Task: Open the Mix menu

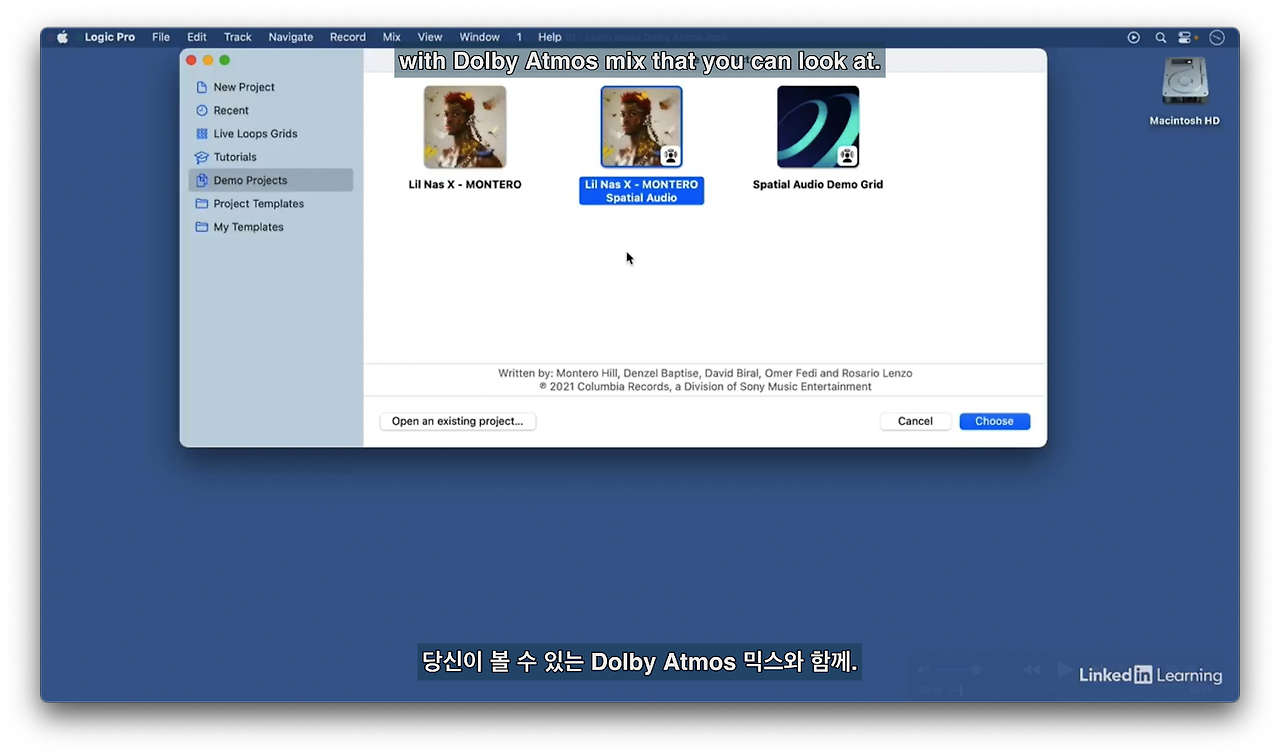Action: coord(392,37)
